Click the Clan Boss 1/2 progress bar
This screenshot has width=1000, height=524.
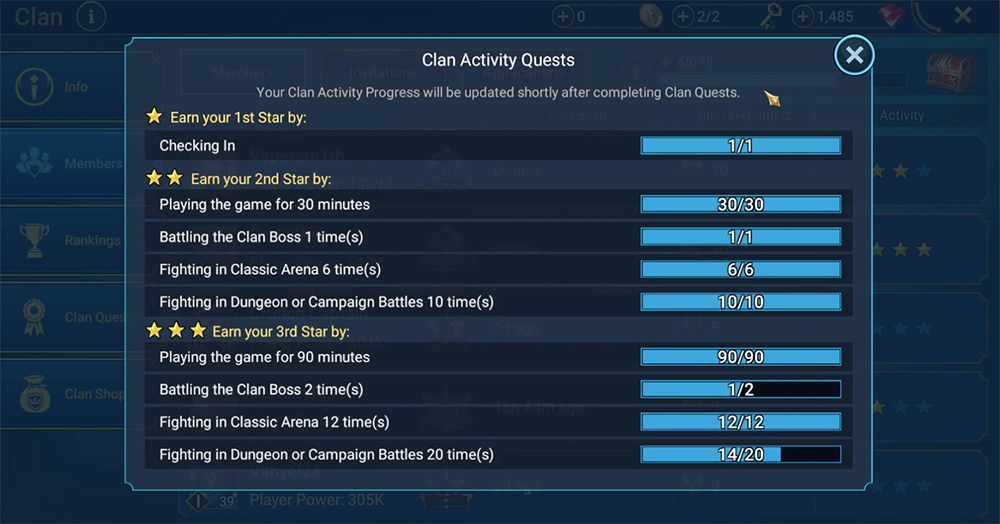tap(740, 389)
